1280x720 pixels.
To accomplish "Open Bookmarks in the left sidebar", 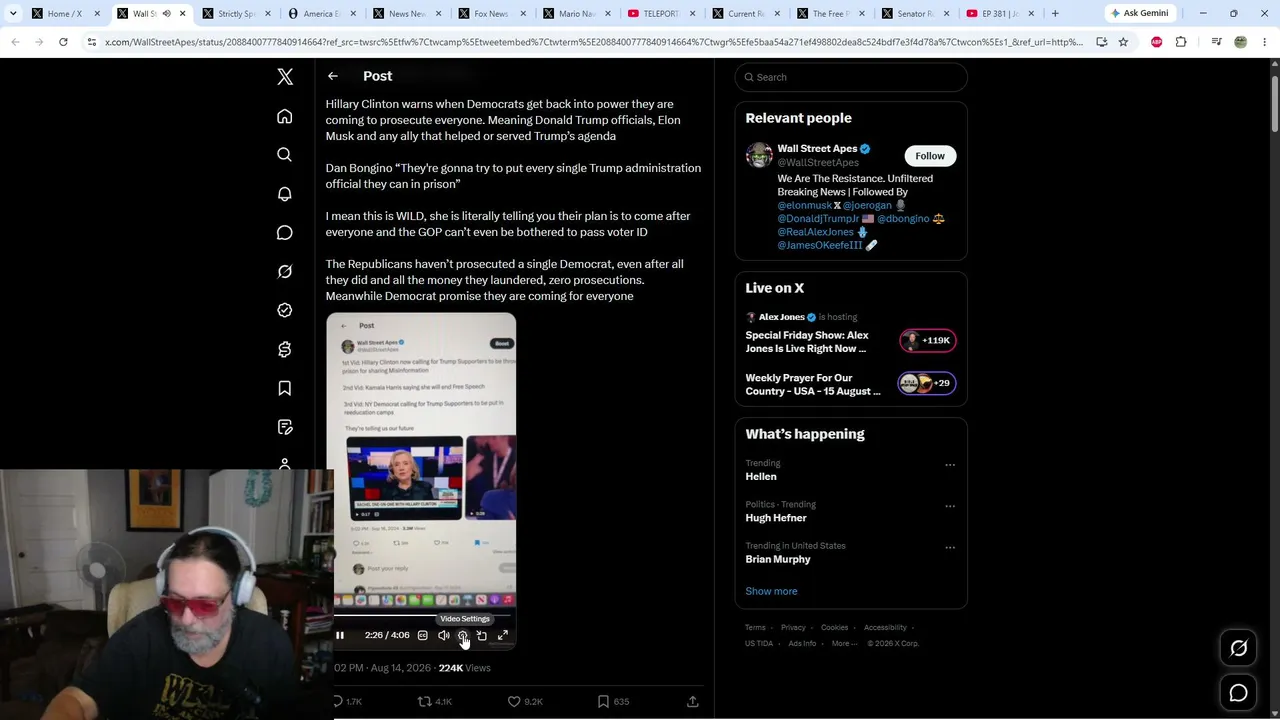I will tap(285, 388).
